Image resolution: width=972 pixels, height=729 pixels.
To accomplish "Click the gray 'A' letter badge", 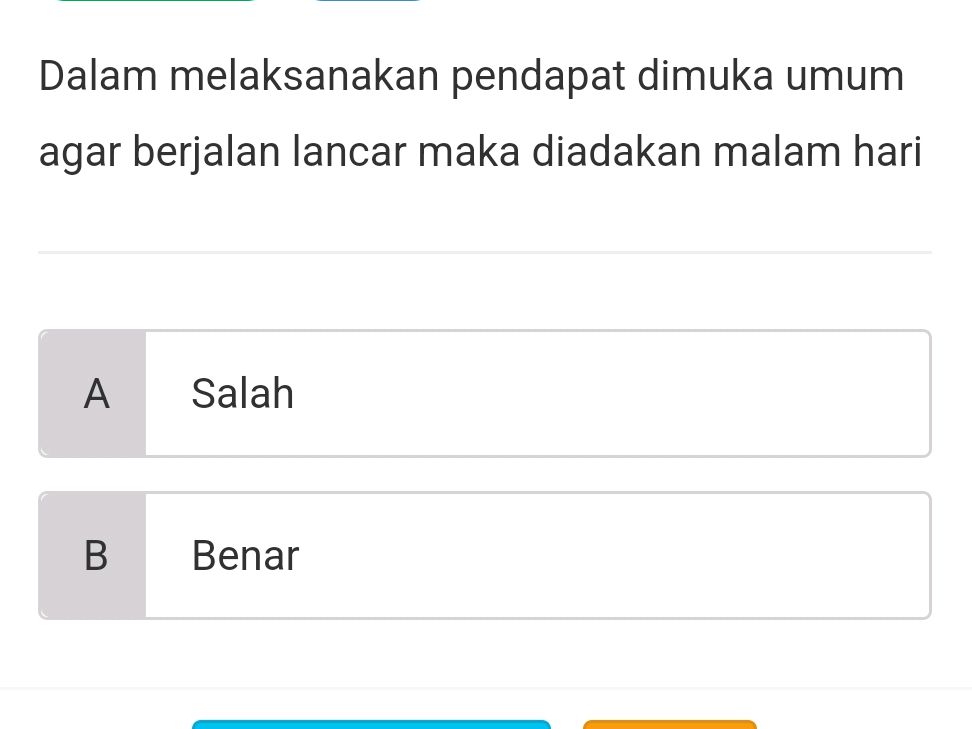I will (x=95, y=393).
